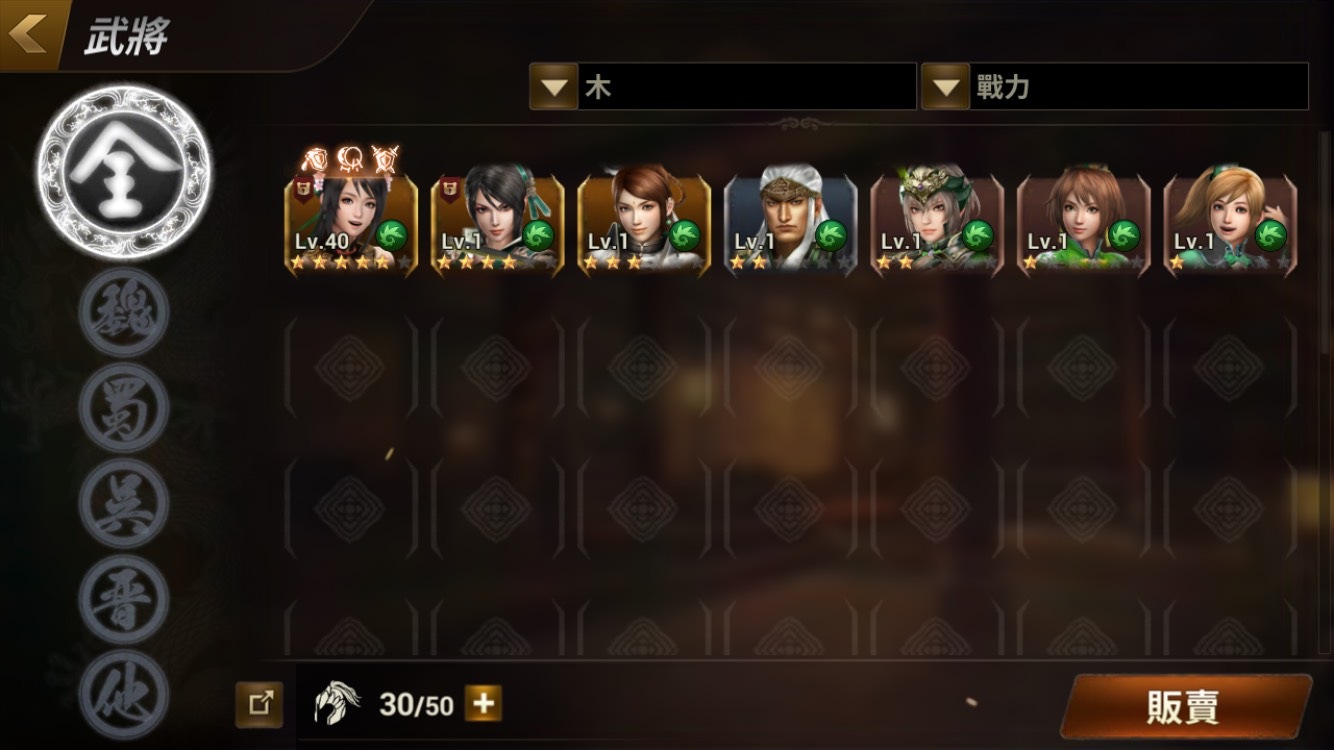Open the 木 element filter dropdown arrow

[x=554, y=87]
